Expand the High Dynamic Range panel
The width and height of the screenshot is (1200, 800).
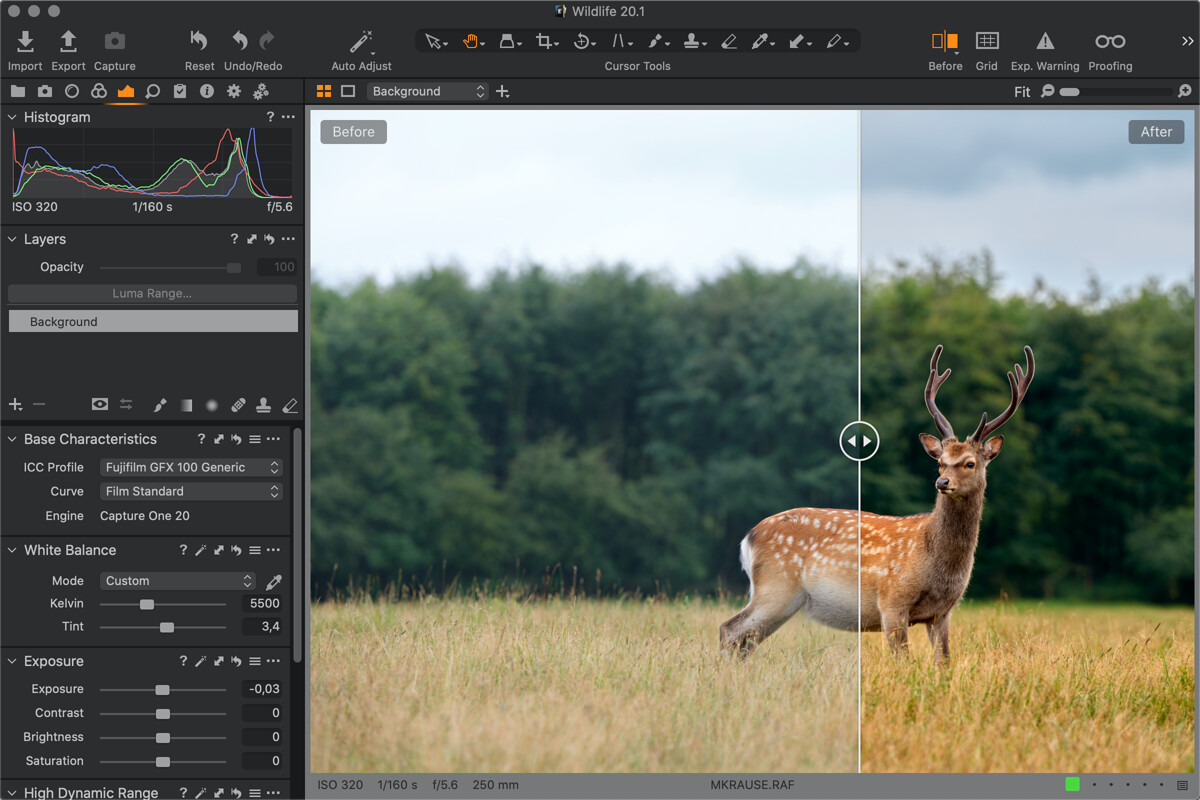click(13, 793)
